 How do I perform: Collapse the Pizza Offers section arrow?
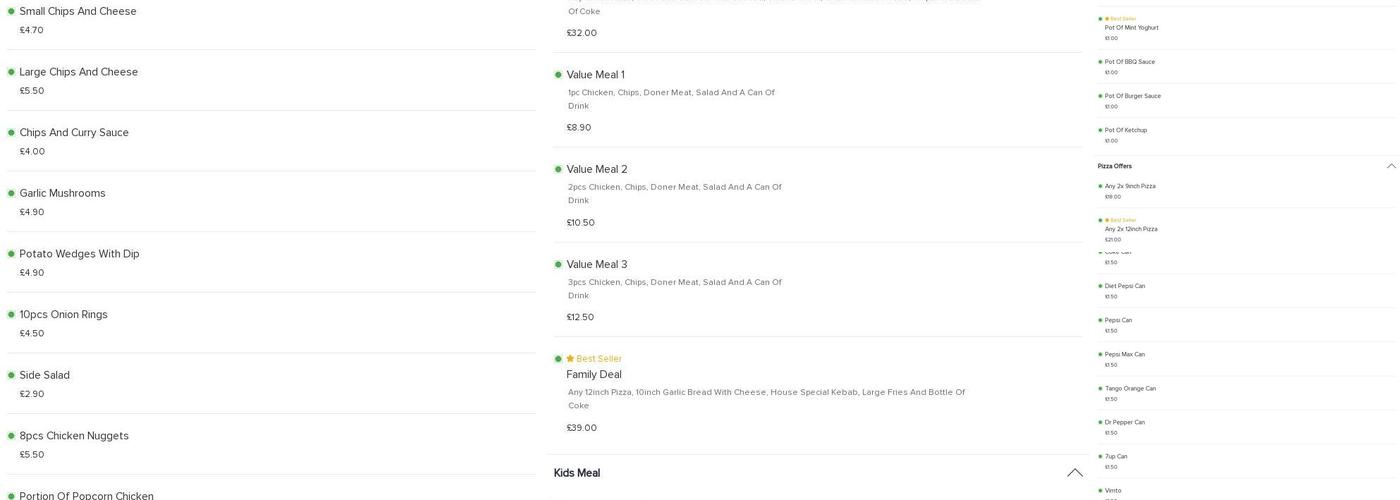point(1390,166)
